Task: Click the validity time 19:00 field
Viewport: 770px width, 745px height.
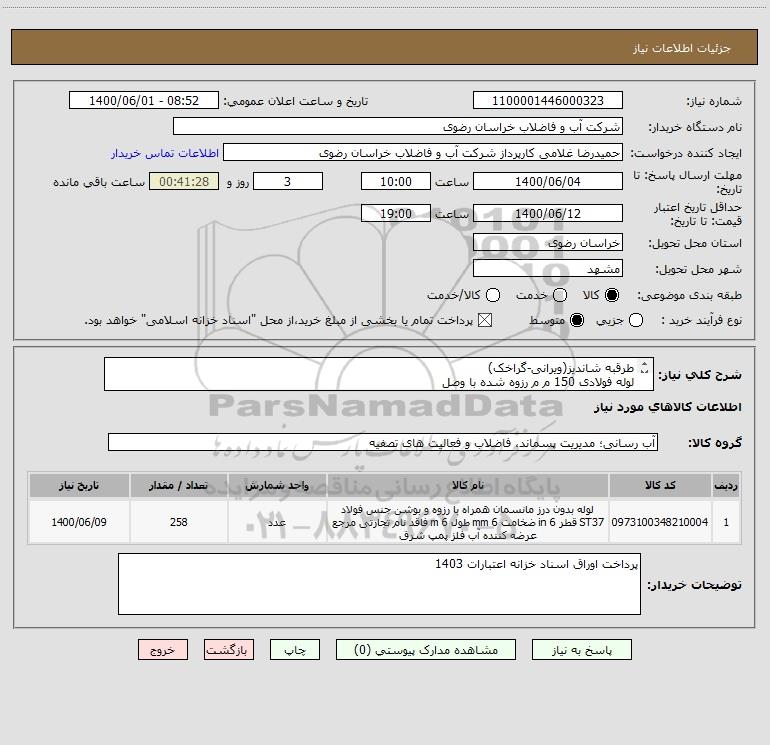Action: point(396,213)
